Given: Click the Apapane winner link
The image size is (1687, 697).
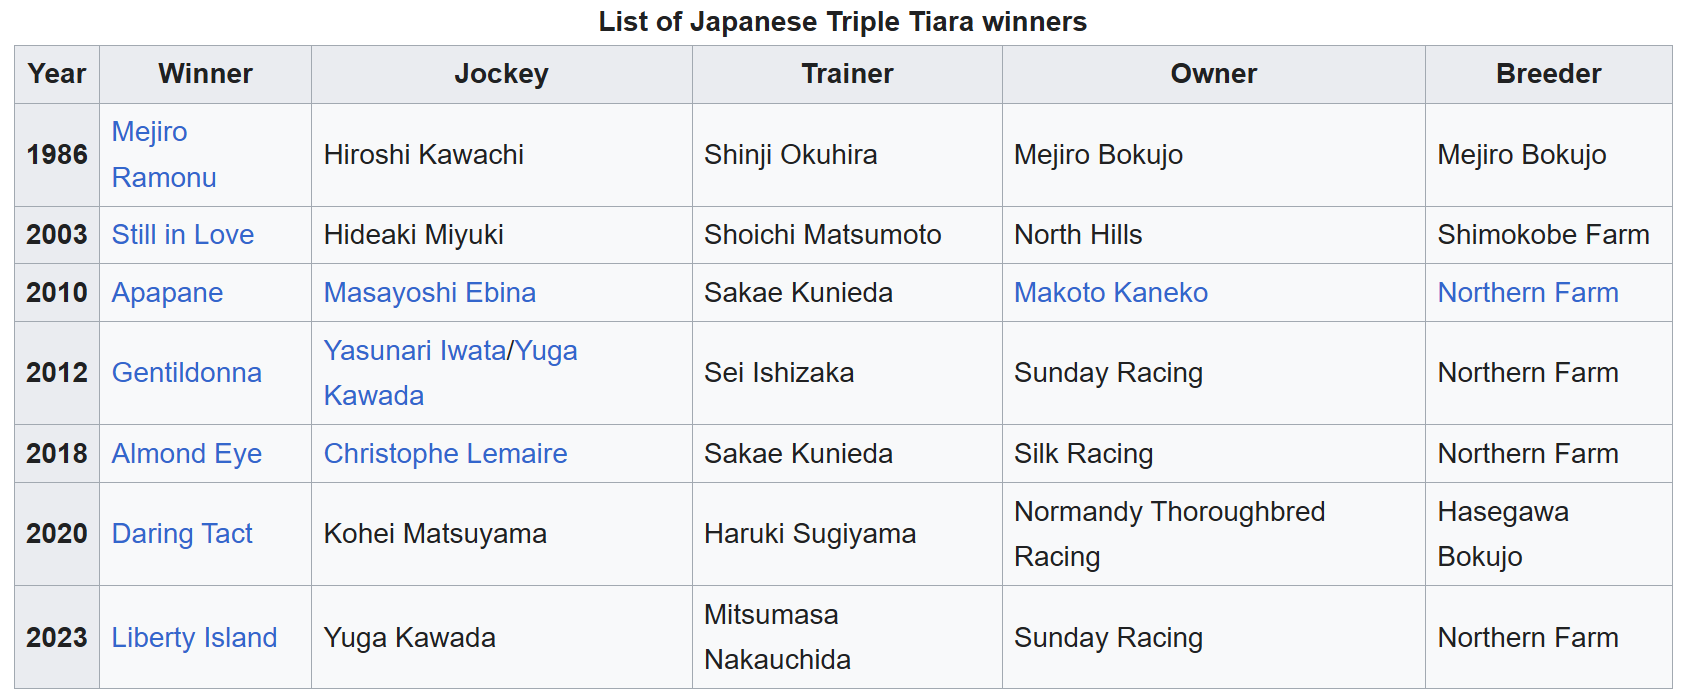Looking at the screenshot, I should 167,293.
